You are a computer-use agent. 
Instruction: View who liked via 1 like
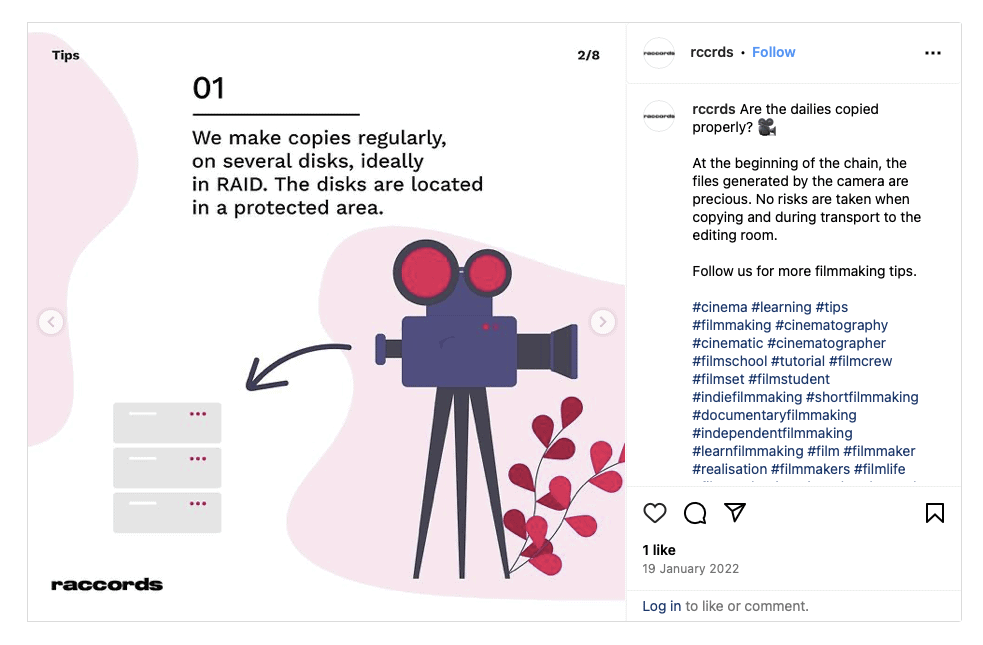[659, 550]
